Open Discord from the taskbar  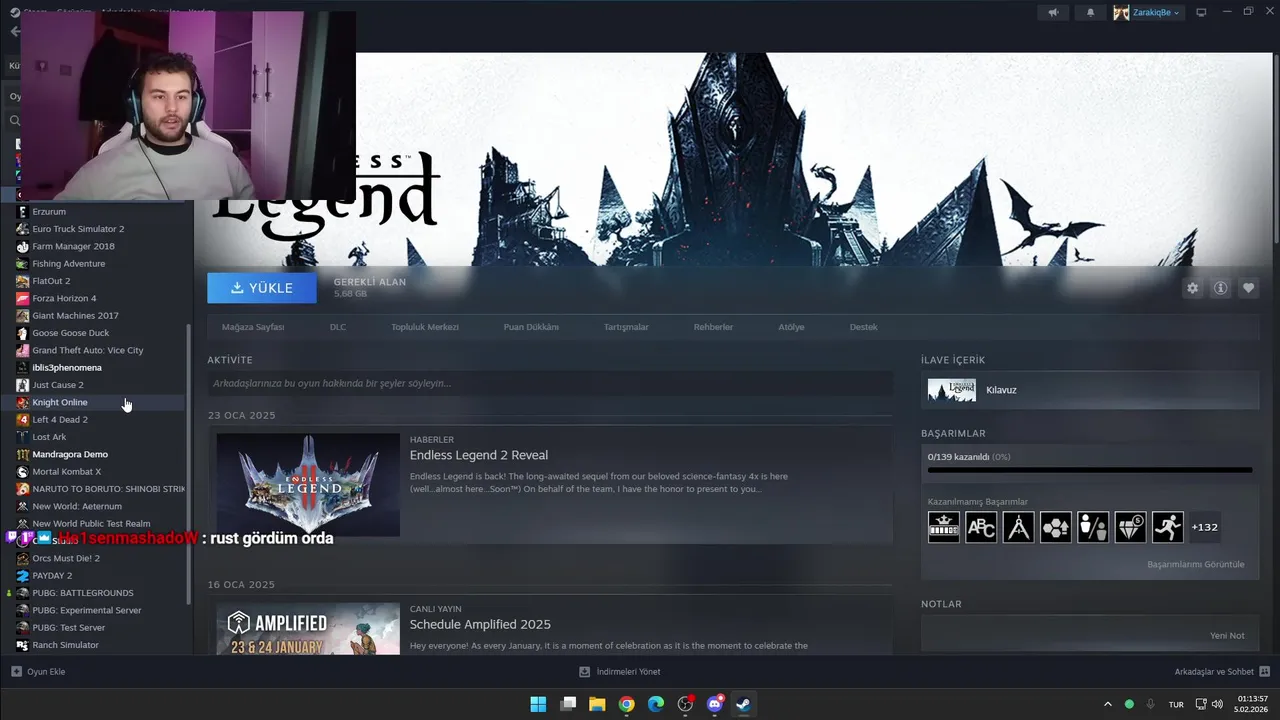click(715, 704)
